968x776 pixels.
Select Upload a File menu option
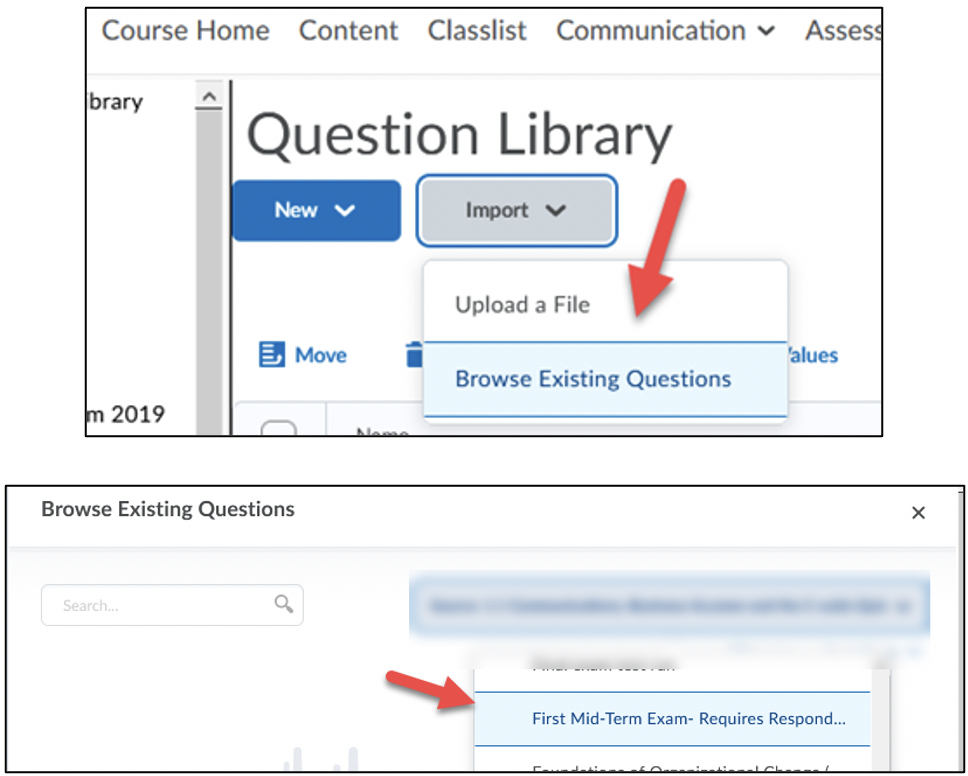click(522, 304)
